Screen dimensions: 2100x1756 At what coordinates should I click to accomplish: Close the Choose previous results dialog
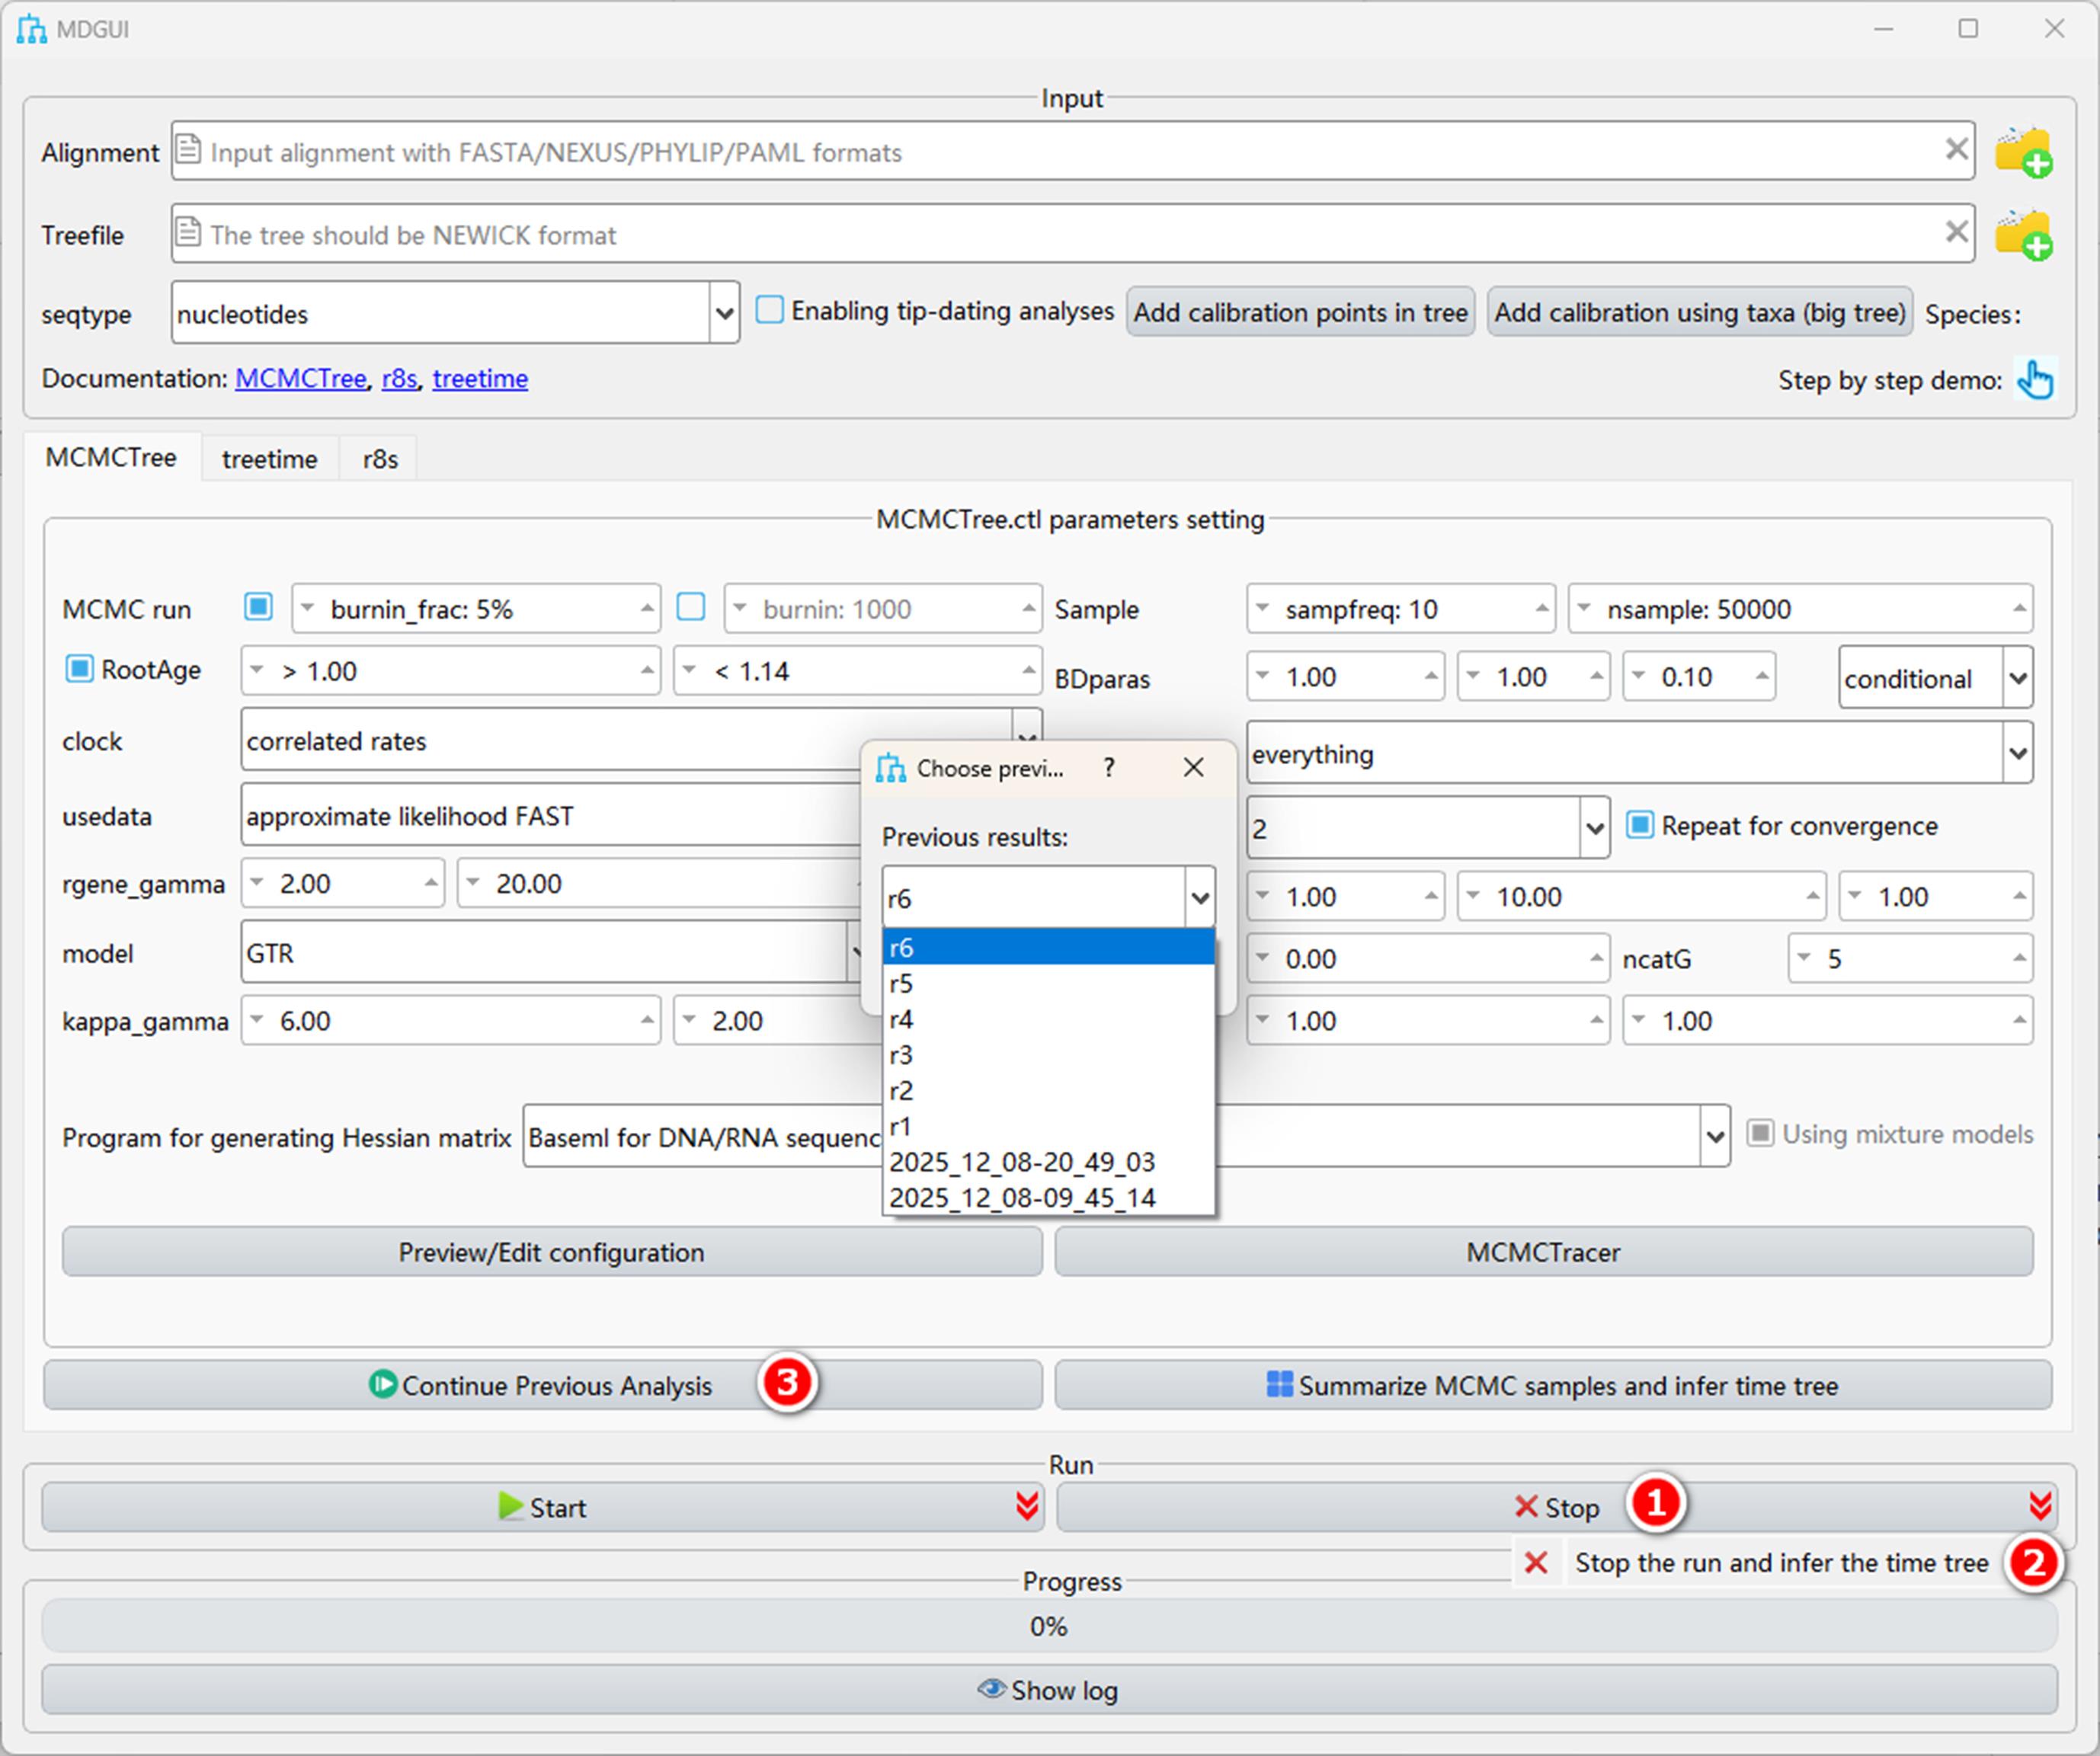pos(1193,768)
